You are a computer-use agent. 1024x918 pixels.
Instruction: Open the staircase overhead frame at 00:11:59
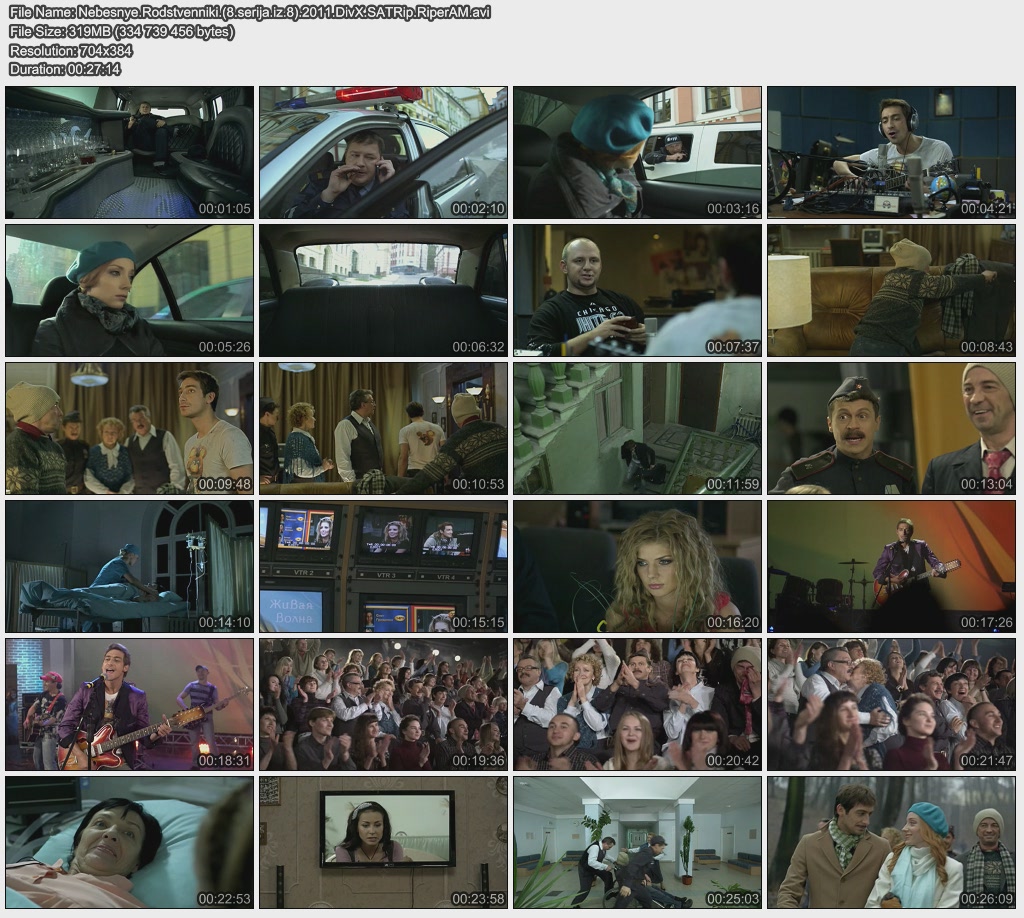(x=638, y=428)
